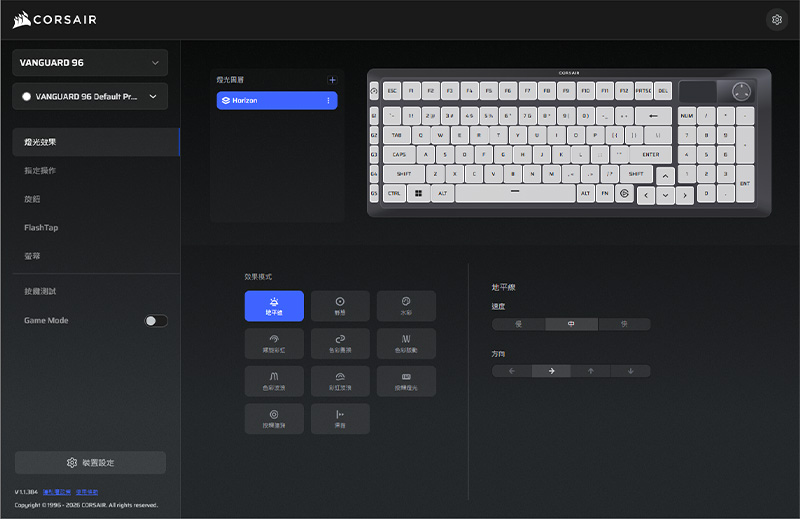
Task: Switch to the FlashTap section
Action: [x=41, y=228]
